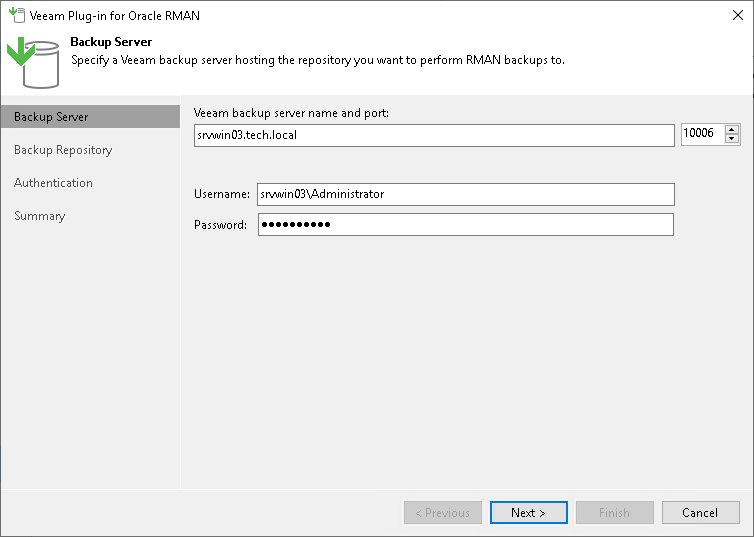Click the Username input field
Screen dimensions: 754x537
466,194
